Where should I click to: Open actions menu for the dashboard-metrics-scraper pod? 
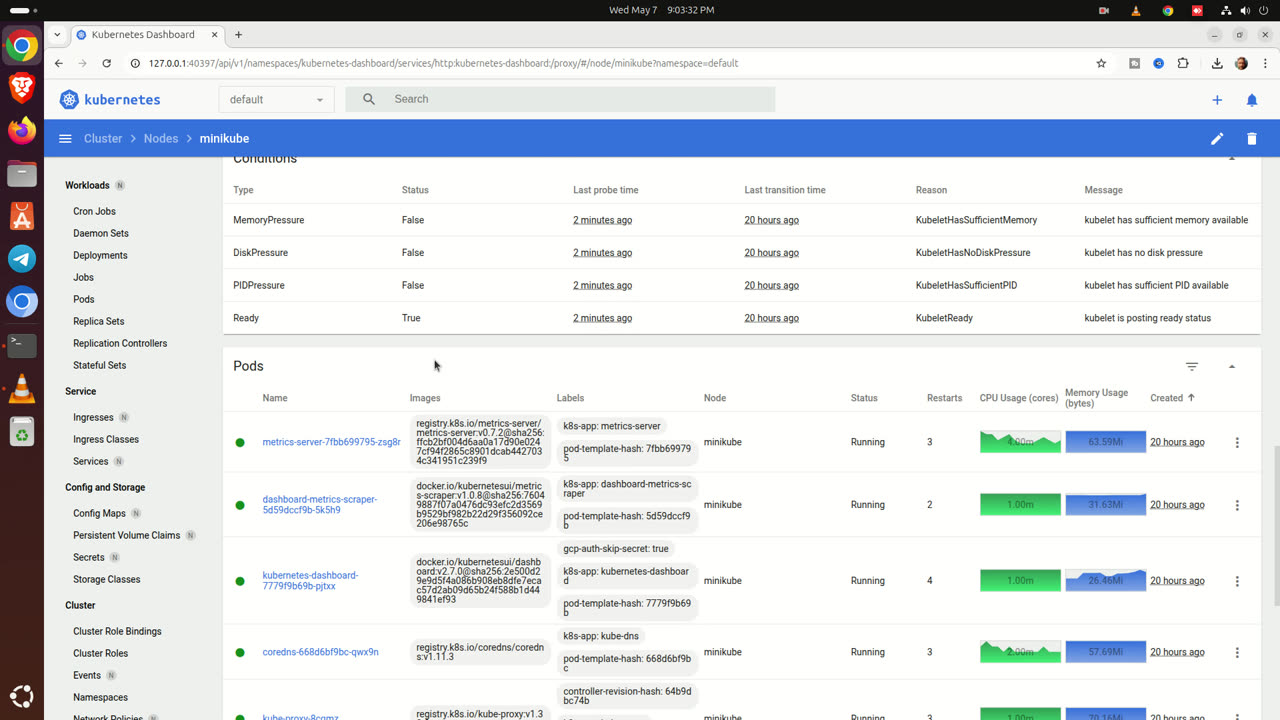click(x=1237, y=505)
